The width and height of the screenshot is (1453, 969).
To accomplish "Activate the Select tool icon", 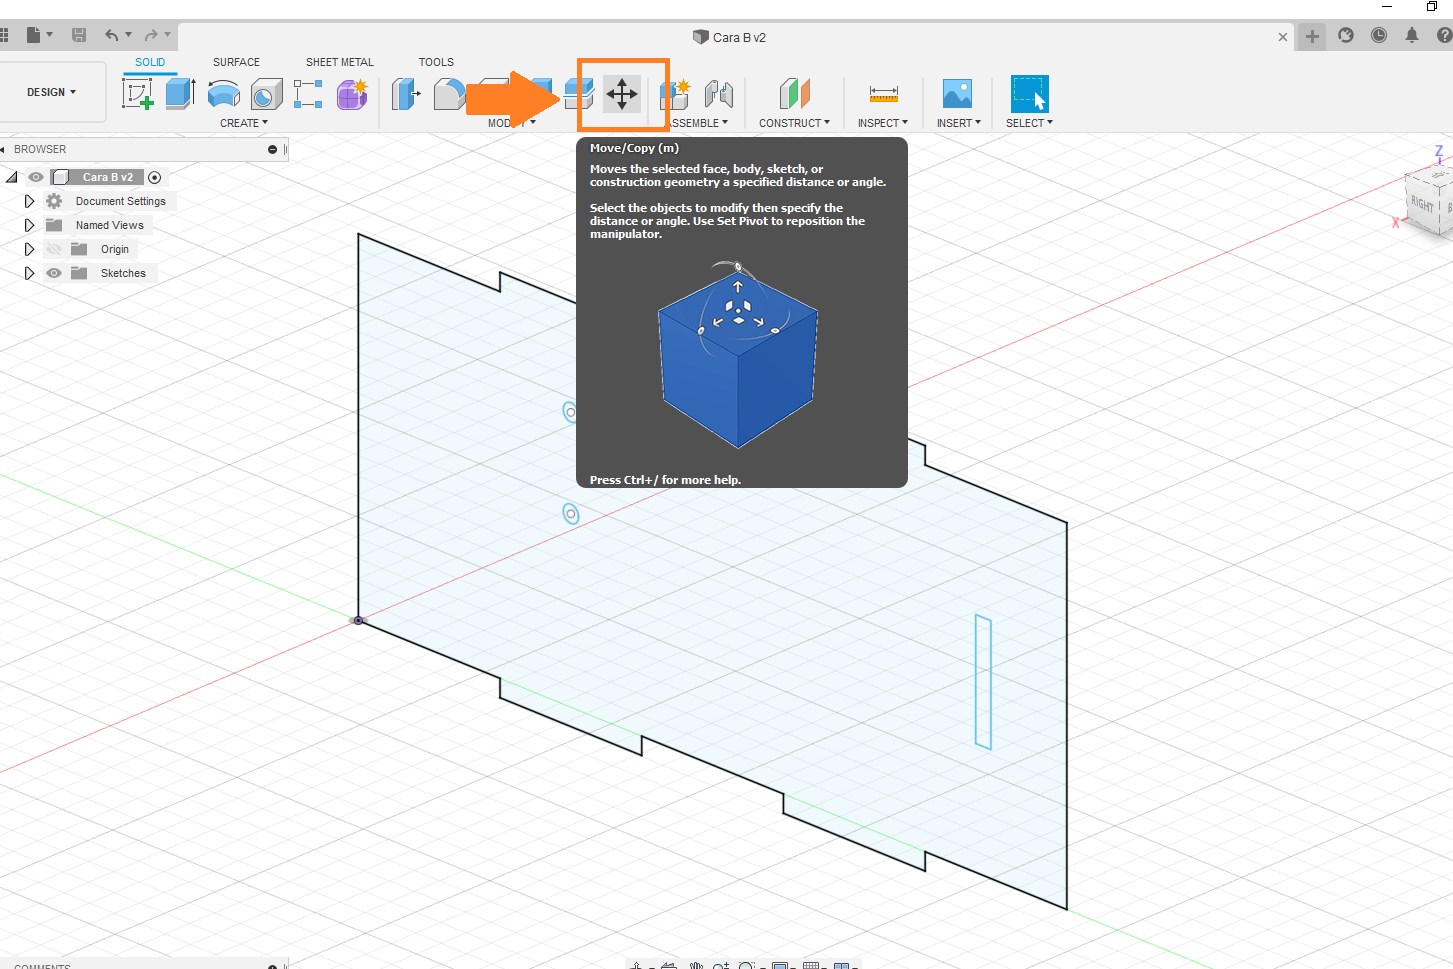I will (x=1029, y=94).
